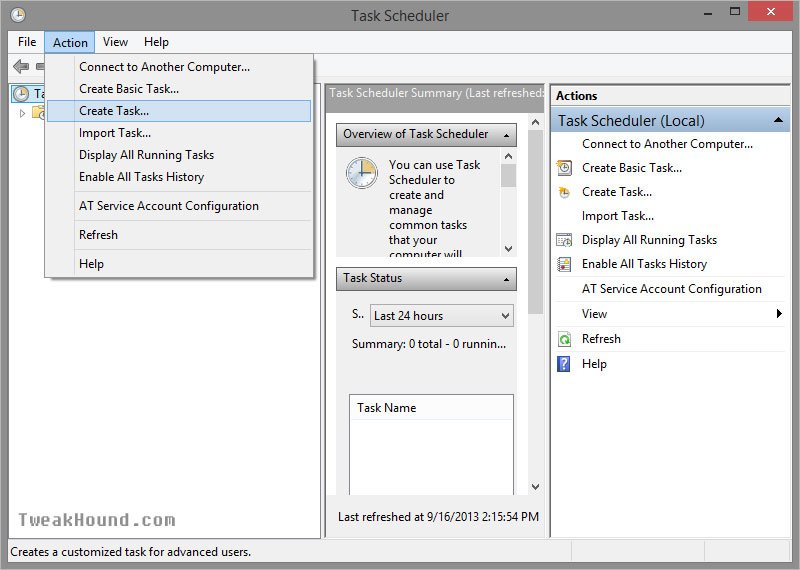The image size is (800, 570).
Task: Choose Import Task in Action menu
Action: 179,133
